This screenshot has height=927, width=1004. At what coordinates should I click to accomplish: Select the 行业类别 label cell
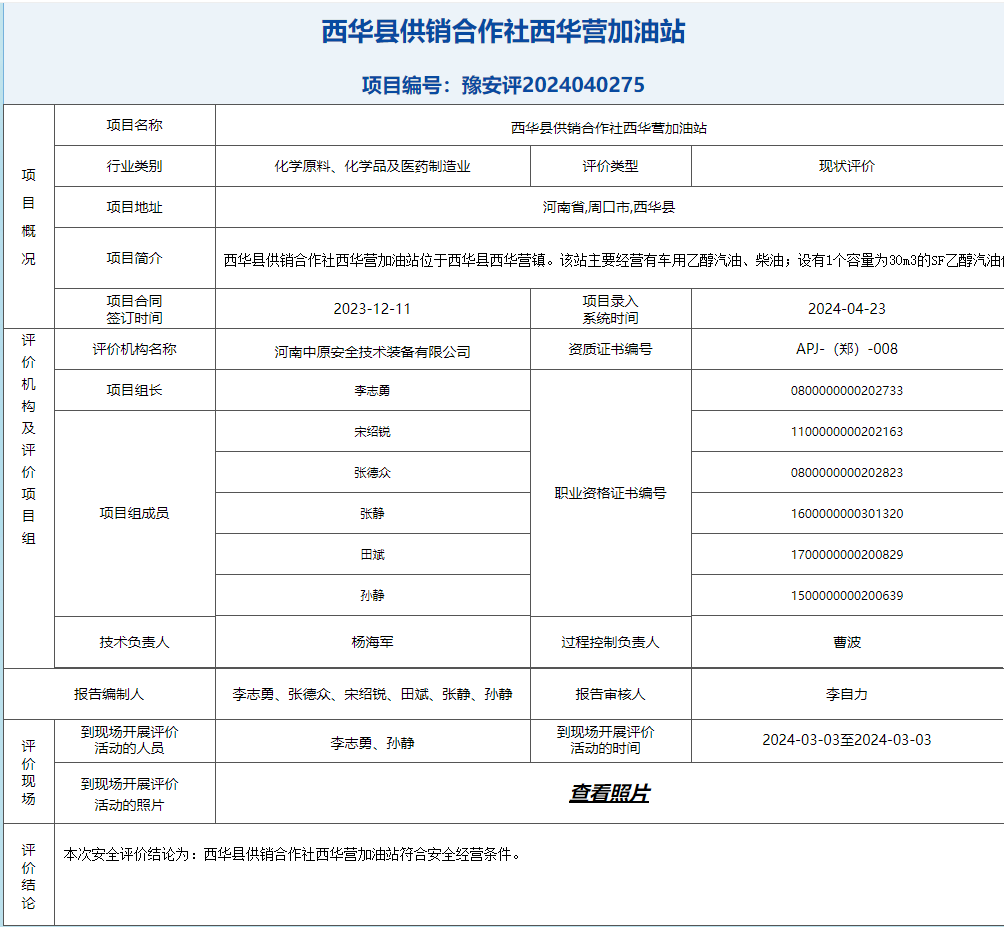point(134,166)
